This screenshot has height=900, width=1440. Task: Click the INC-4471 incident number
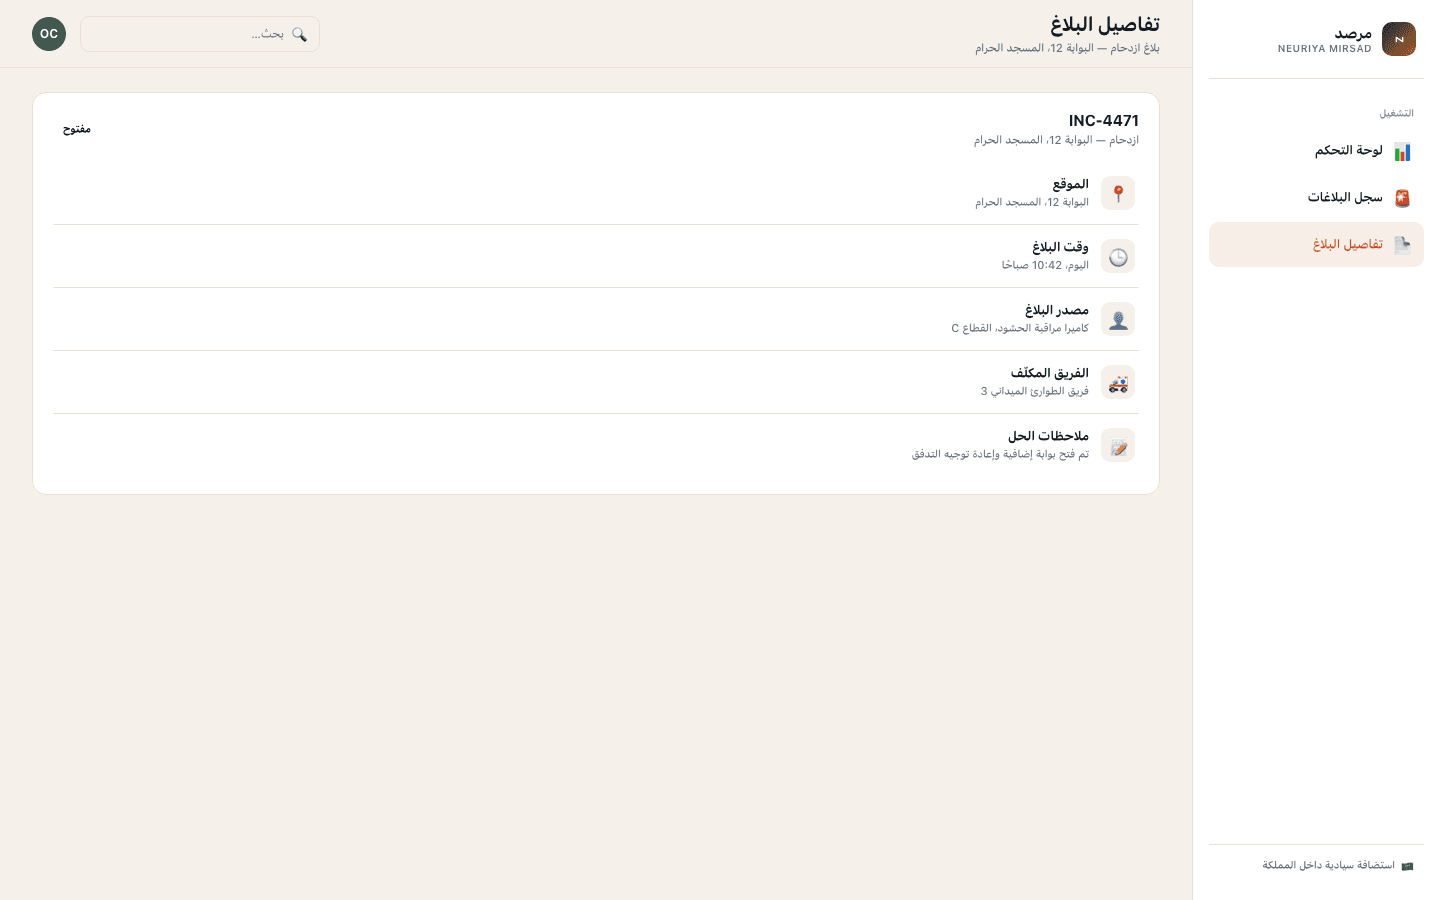1104,121
